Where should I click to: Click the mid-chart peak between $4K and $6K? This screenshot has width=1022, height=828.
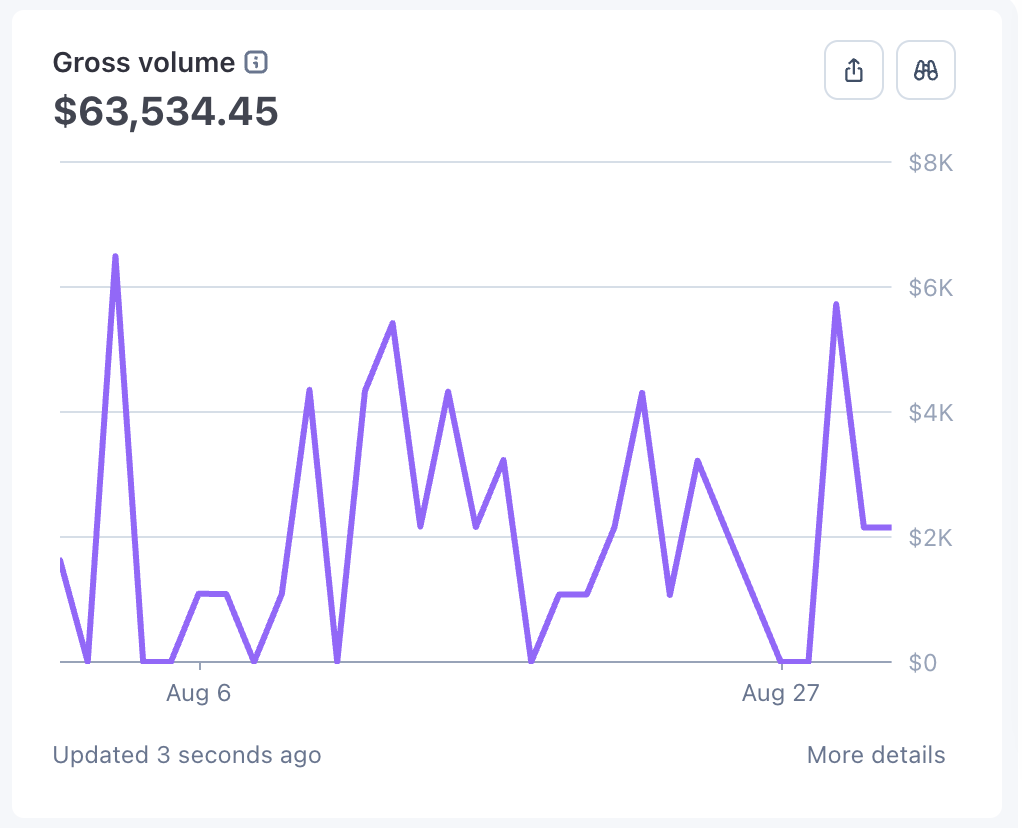[x=393, y=323]
